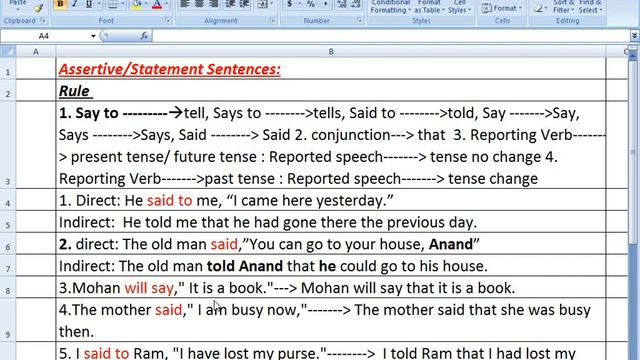Apply comma style
Image resolution: width=640 pixels, height=360 pixels.
pos(325,4)
